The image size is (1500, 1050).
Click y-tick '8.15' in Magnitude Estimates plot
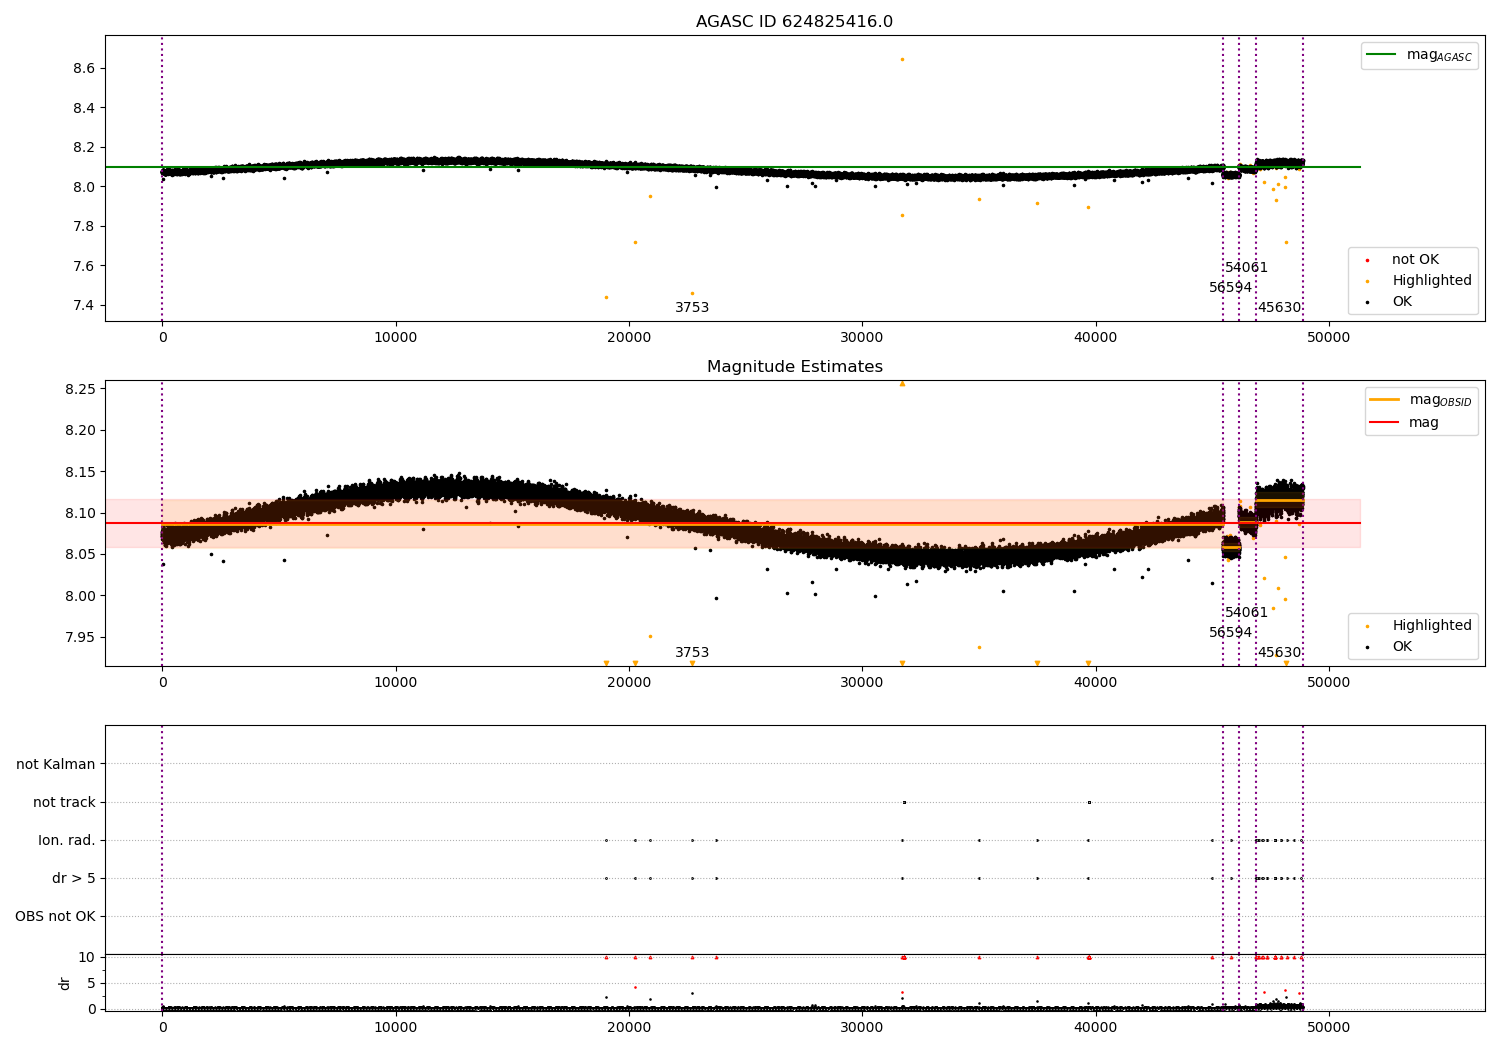point(79,472)
